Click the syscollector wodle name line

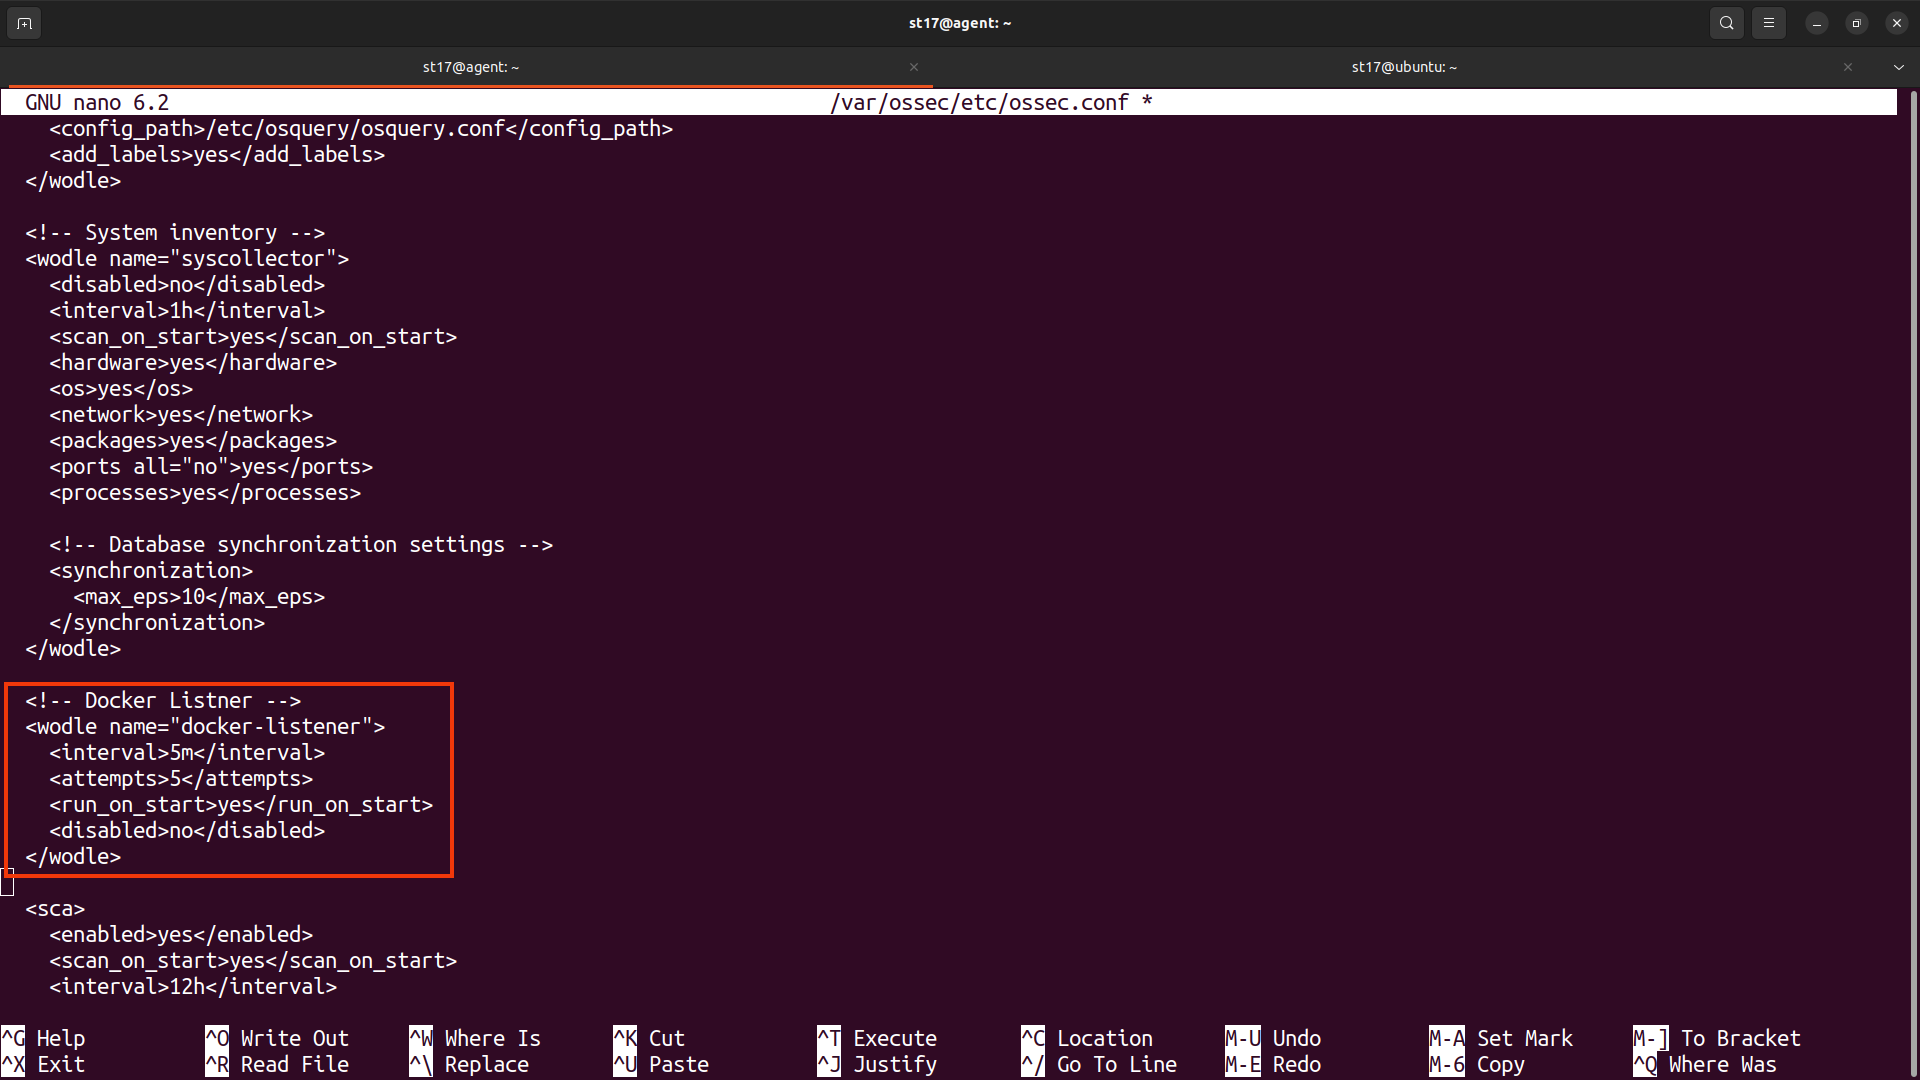[x=187, y=259]
